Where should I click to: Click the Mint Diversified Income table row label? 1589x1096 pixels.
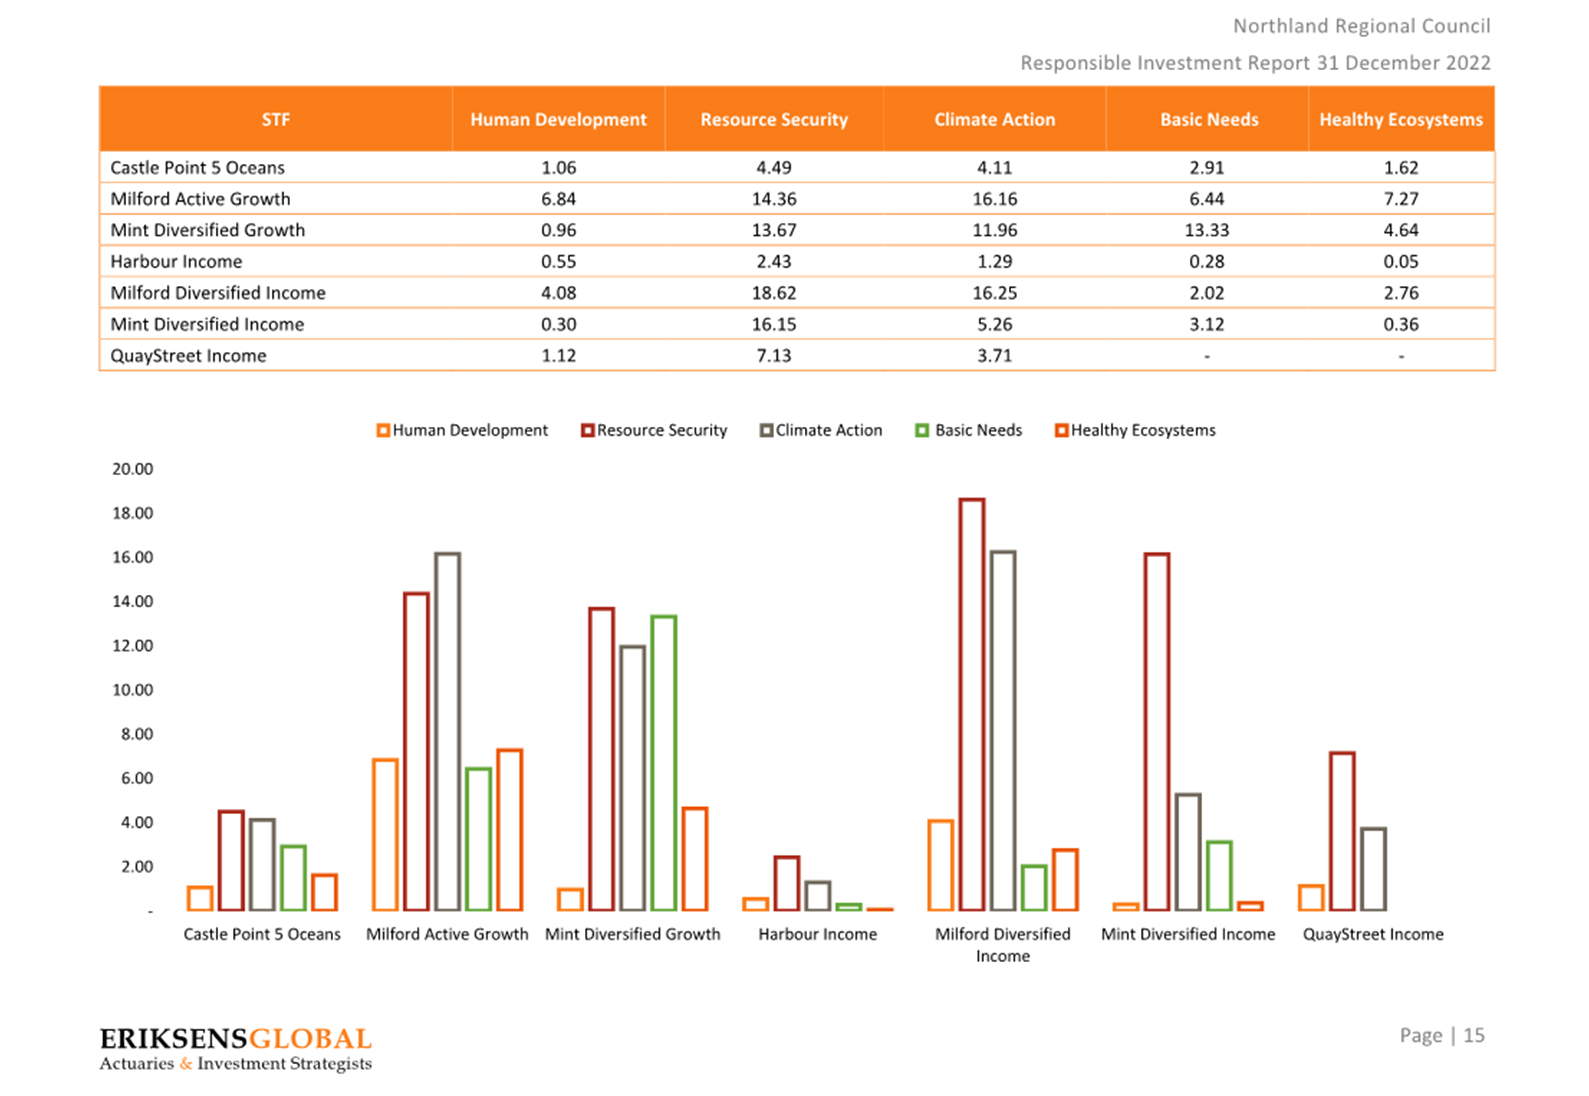207,324
